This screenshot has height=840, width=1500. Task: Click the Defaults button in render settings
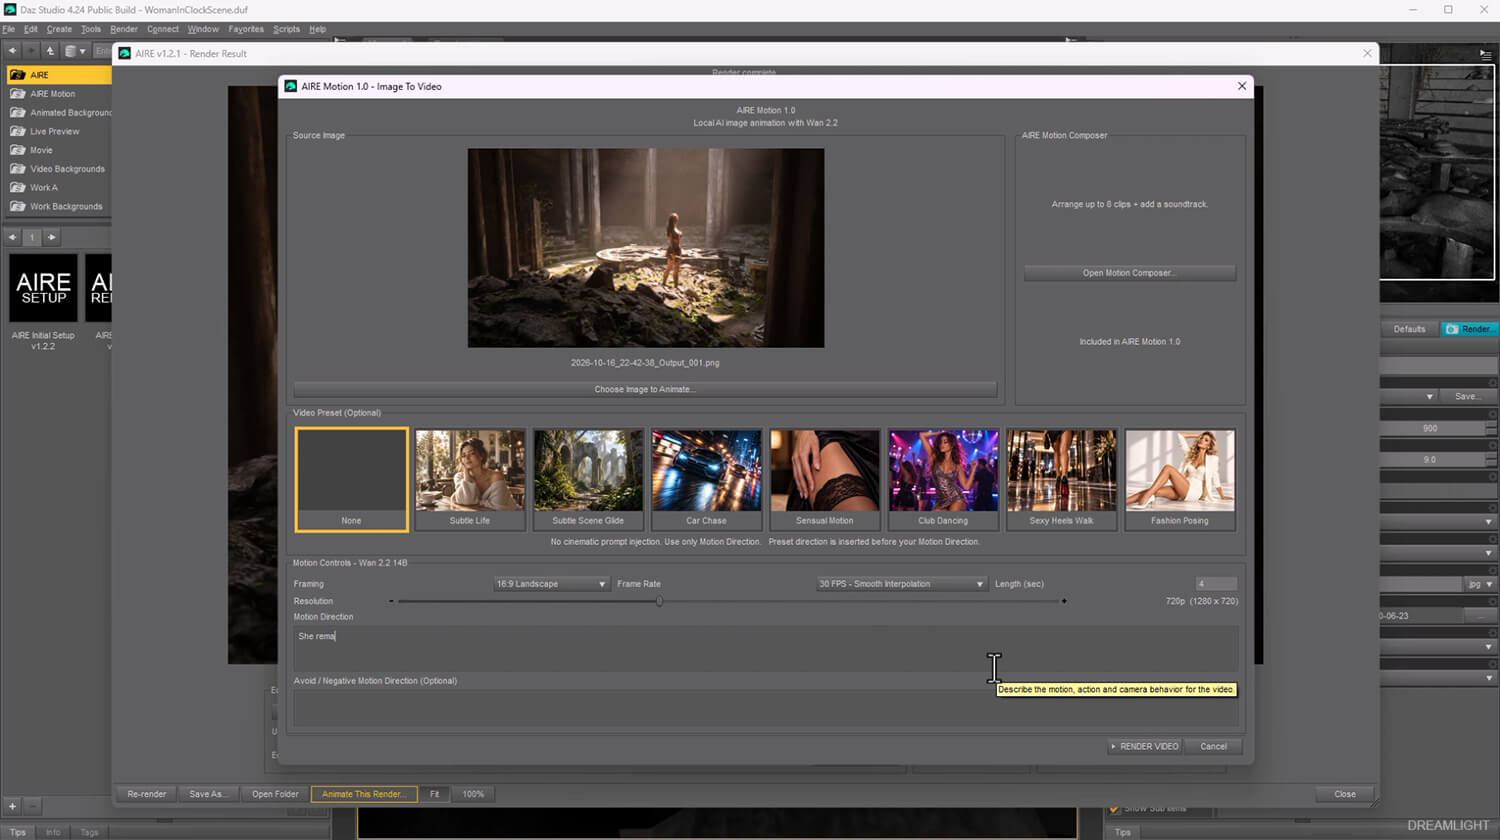(1409, 329)
